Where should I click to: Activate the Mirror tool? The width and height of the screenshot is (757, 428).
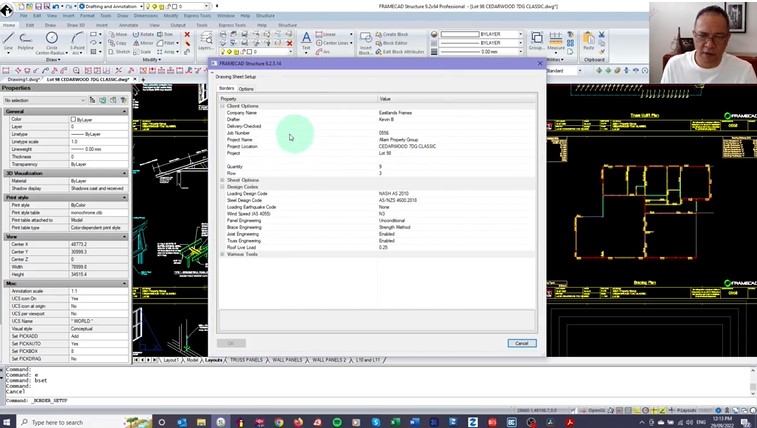(x=143, y=43)
